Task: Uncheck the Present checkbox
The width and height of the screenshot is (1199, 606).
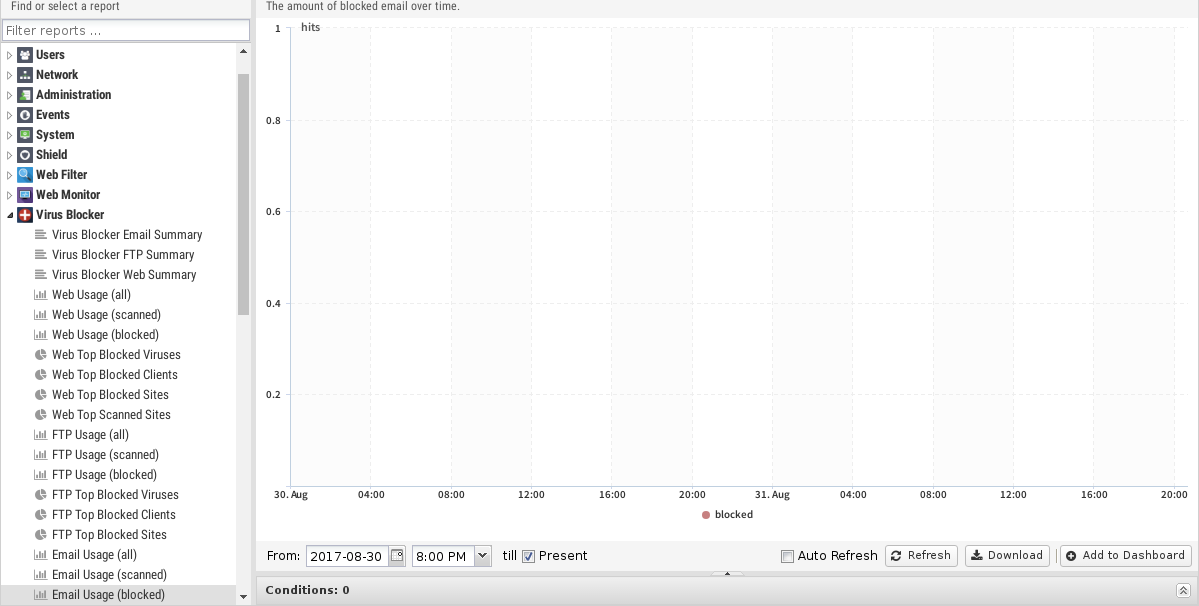Action: 528,556
